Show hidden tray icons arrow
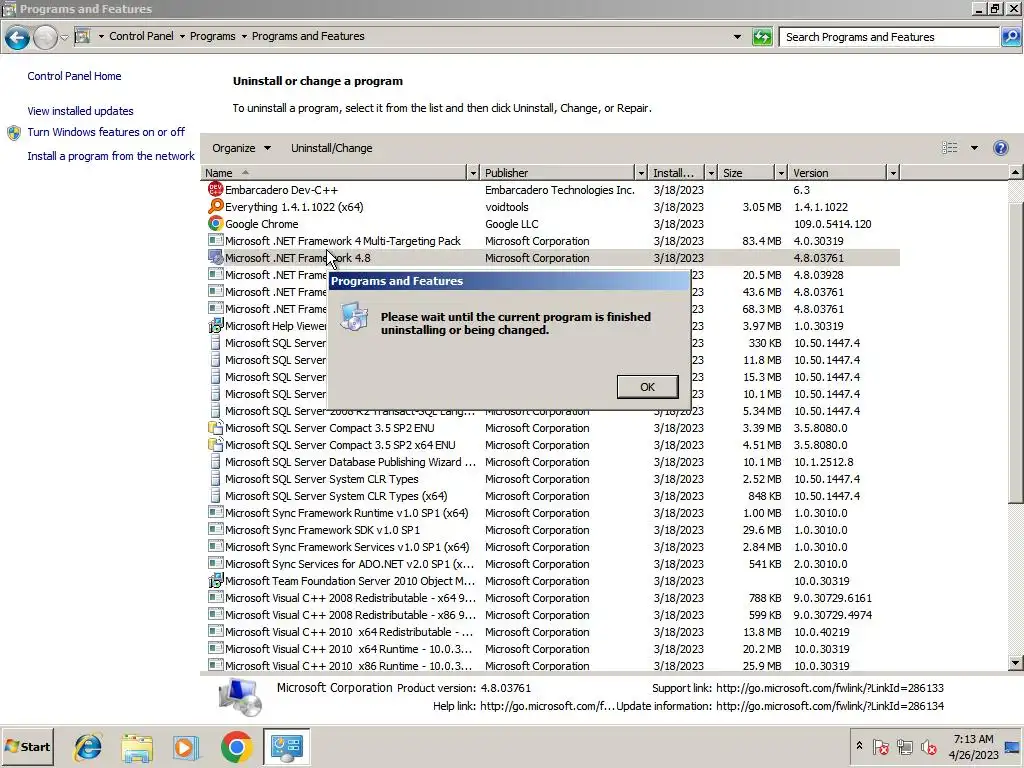 pos(859,746)
